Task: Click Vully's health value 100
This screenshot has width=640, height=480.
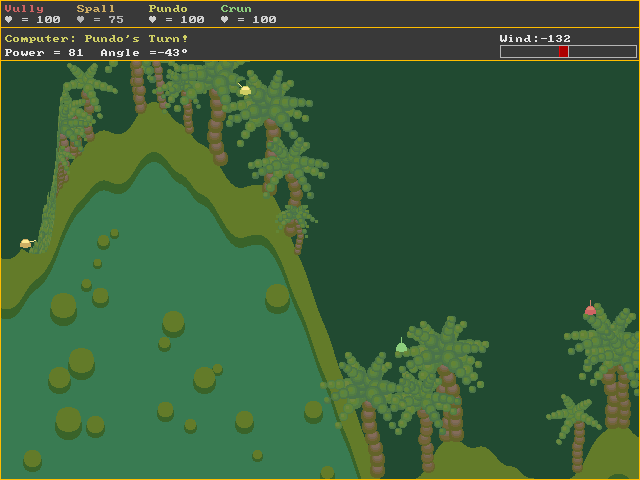Action: click(x=48, y=20)
